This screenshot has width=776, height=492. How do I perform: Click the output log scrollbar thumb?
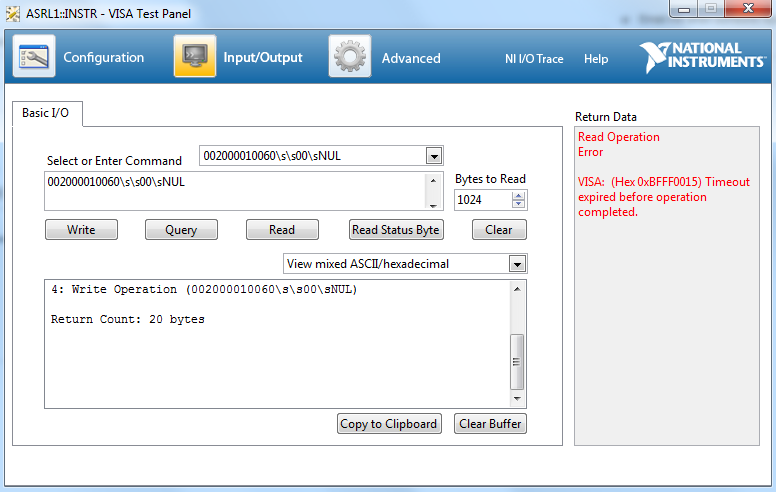517,362
